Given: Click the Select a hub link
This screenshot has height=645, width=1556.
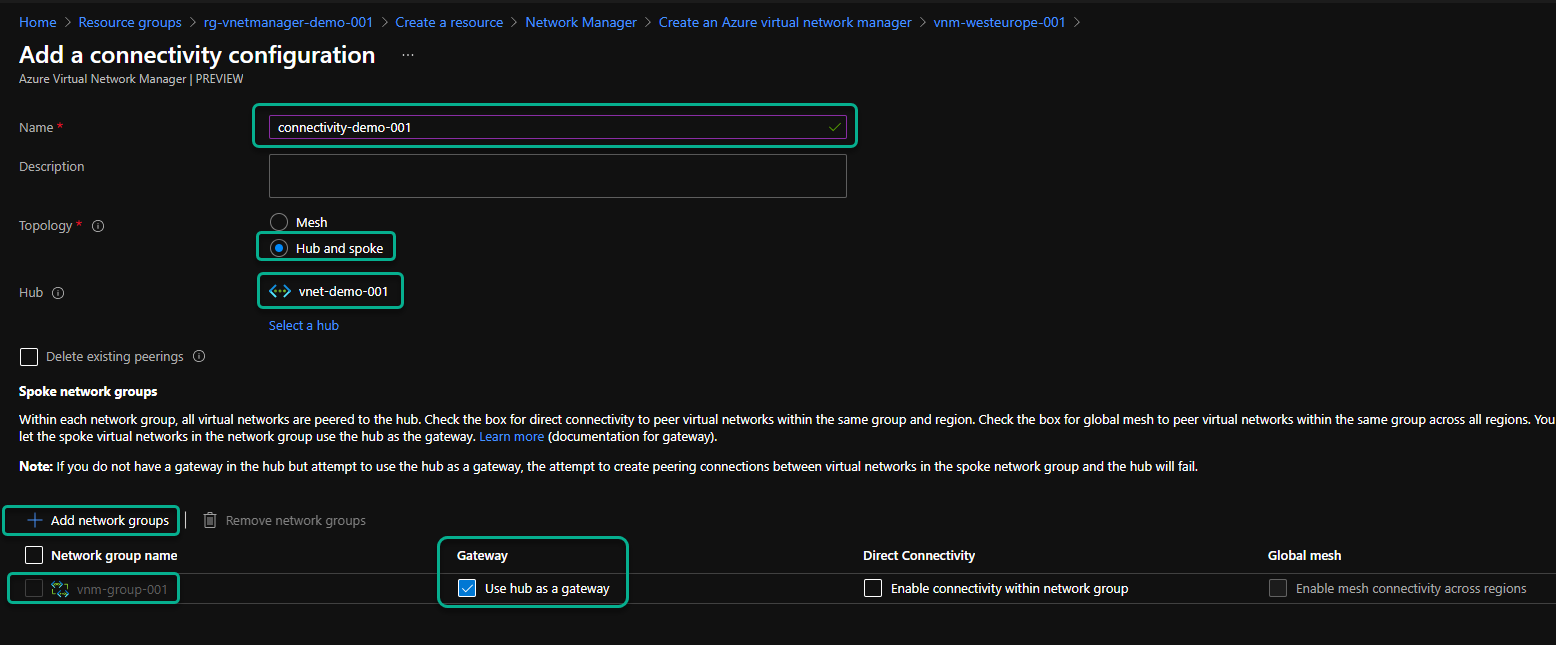Looking at the screenshot, I should (304, 325).
